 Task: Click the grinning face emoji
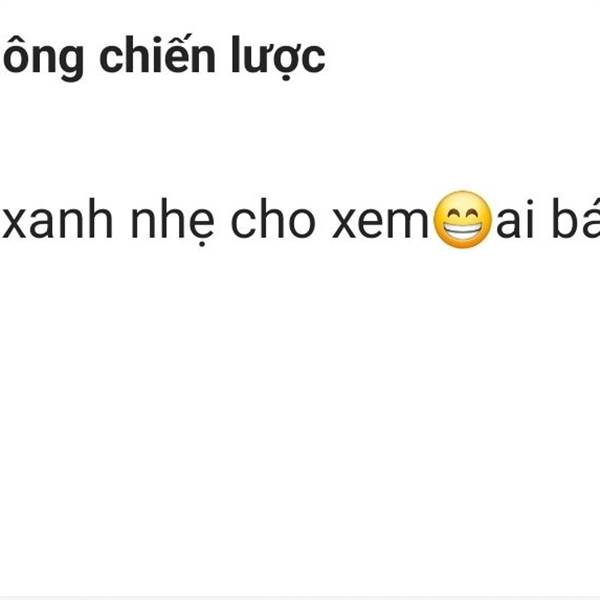pos(462,220)
